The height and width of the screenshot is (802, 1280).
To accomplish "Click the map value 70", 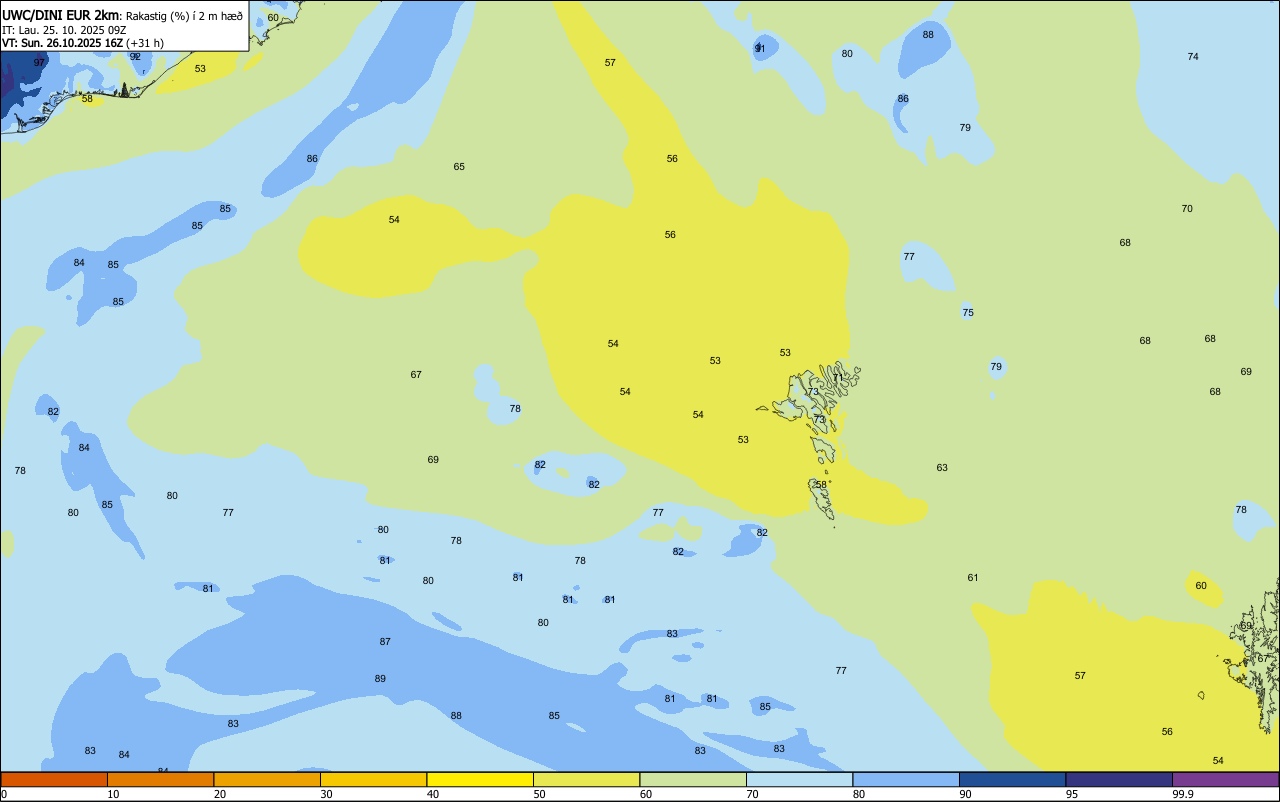I will [x=1187, y=209].
